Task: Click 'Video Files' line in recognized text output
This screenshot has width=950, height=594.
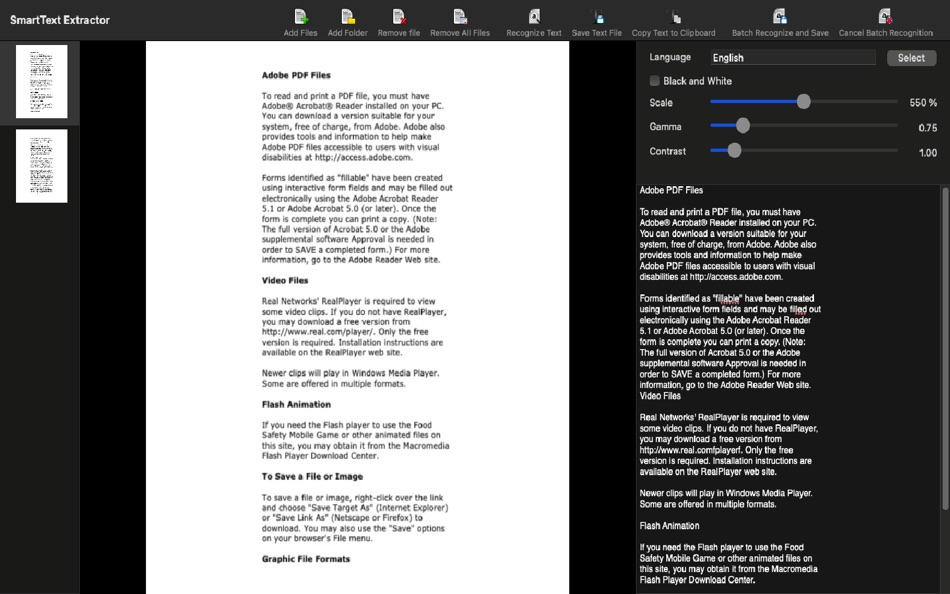Action: coord(660,396)
